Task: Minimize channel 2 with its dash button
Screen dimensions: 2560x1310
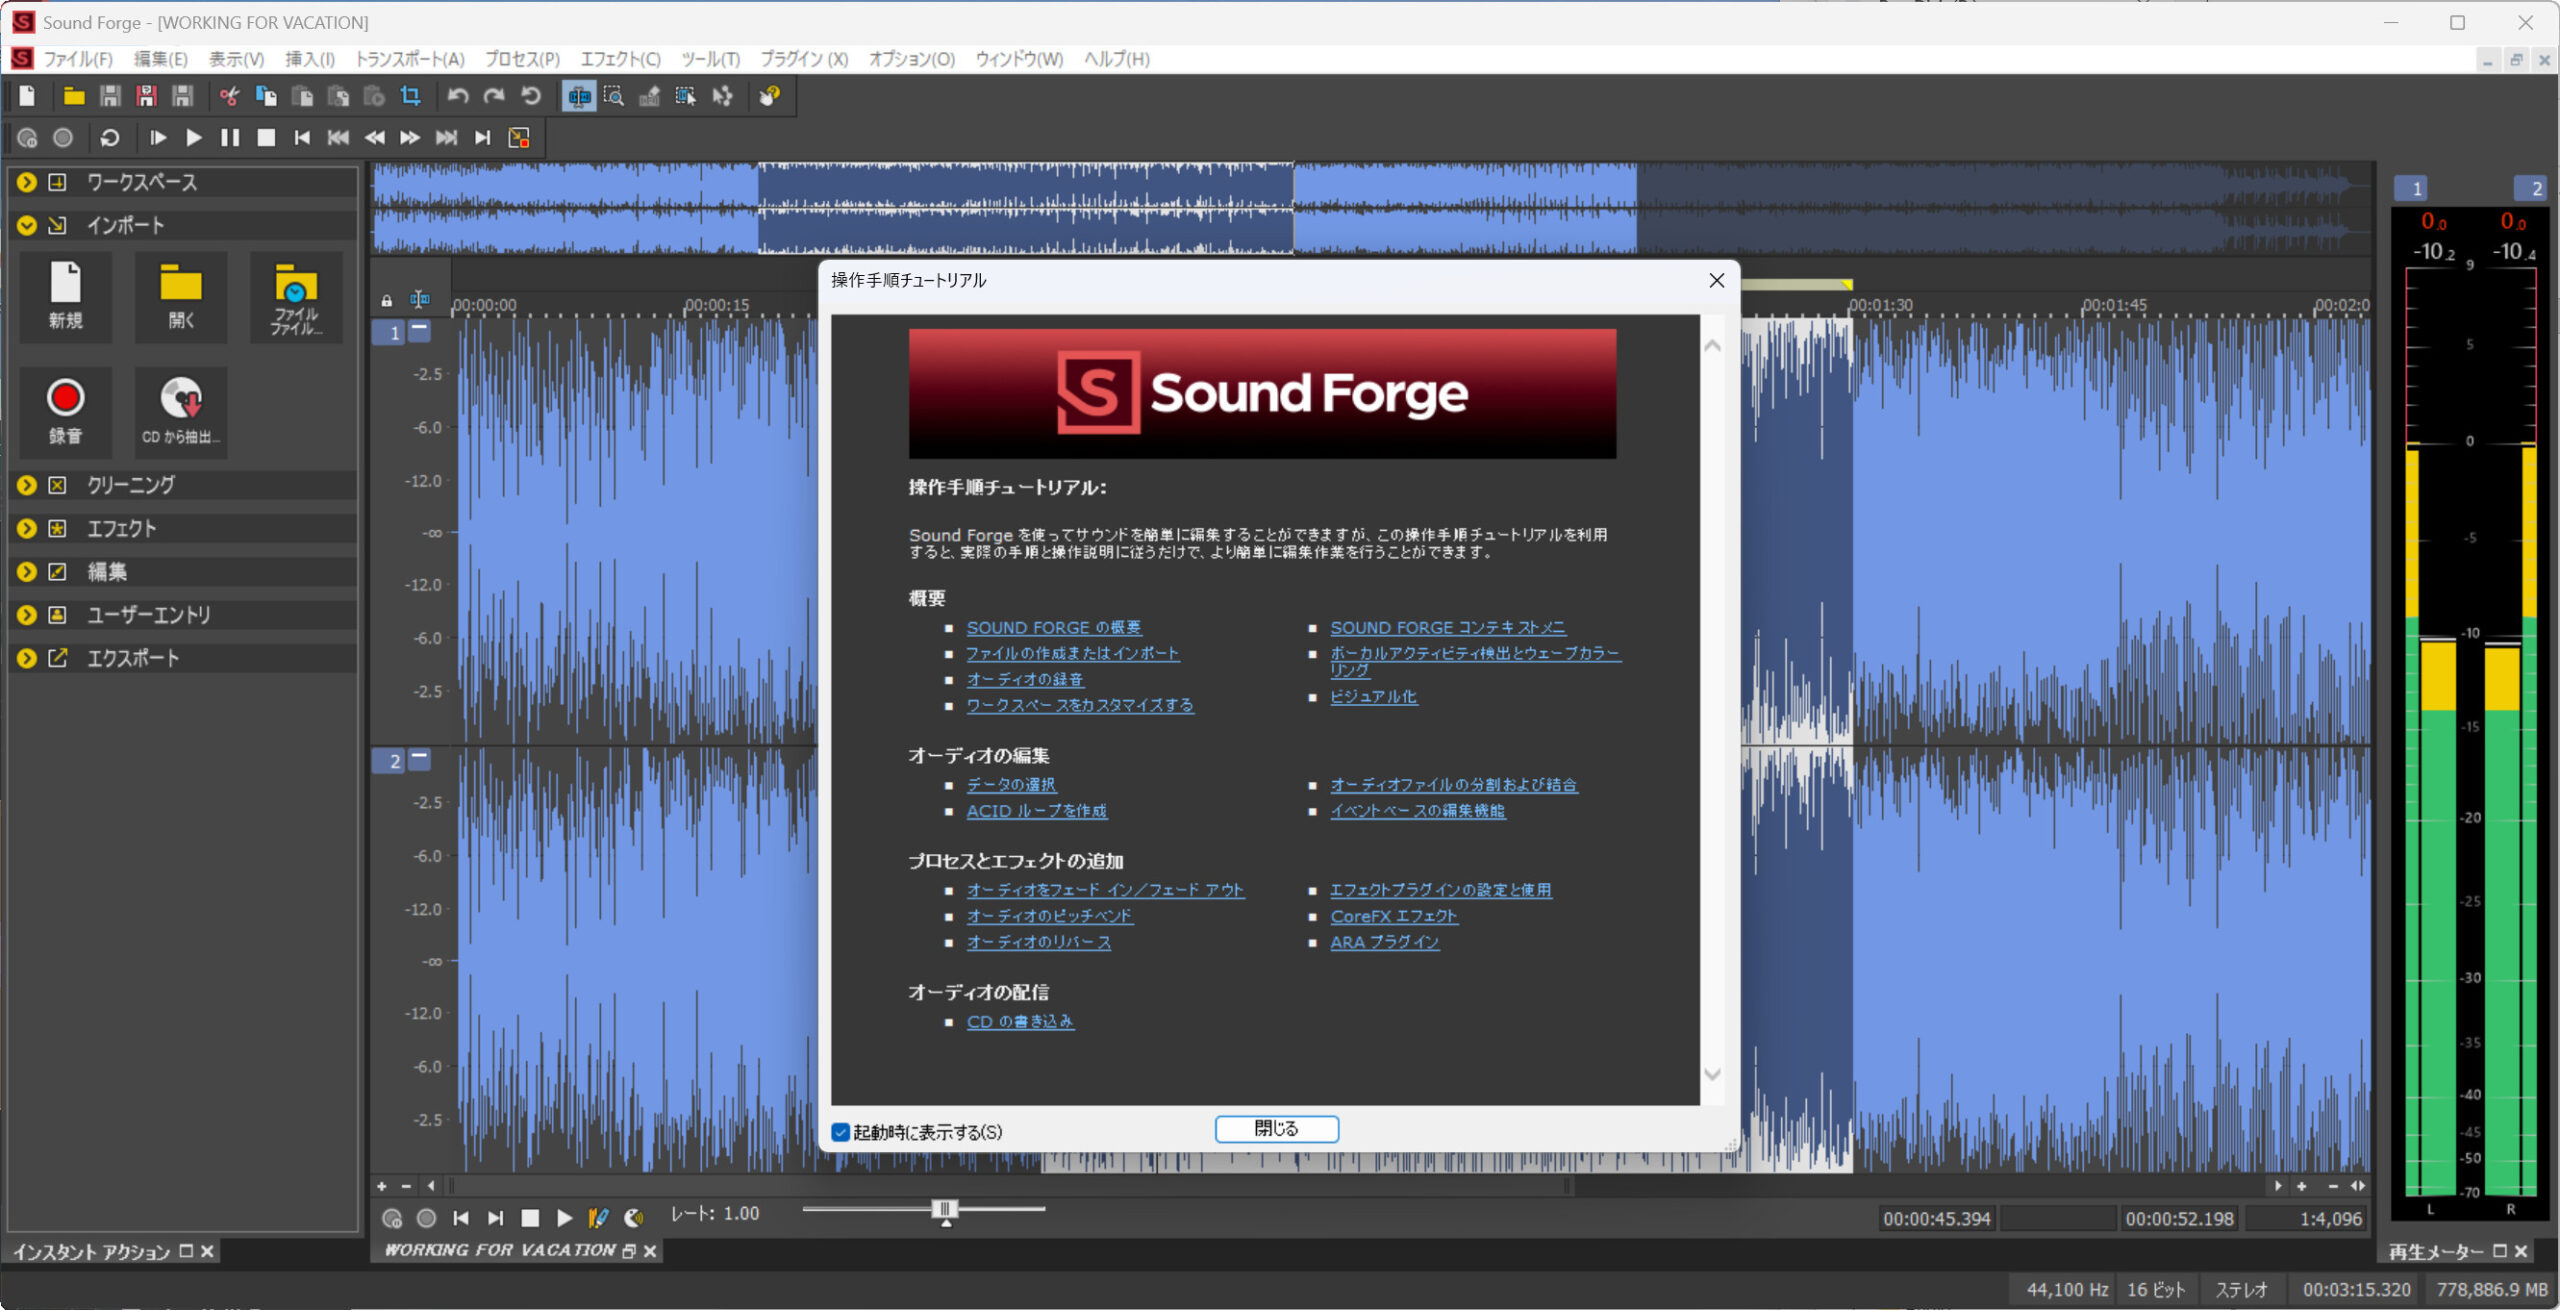Action: (420, 759)
